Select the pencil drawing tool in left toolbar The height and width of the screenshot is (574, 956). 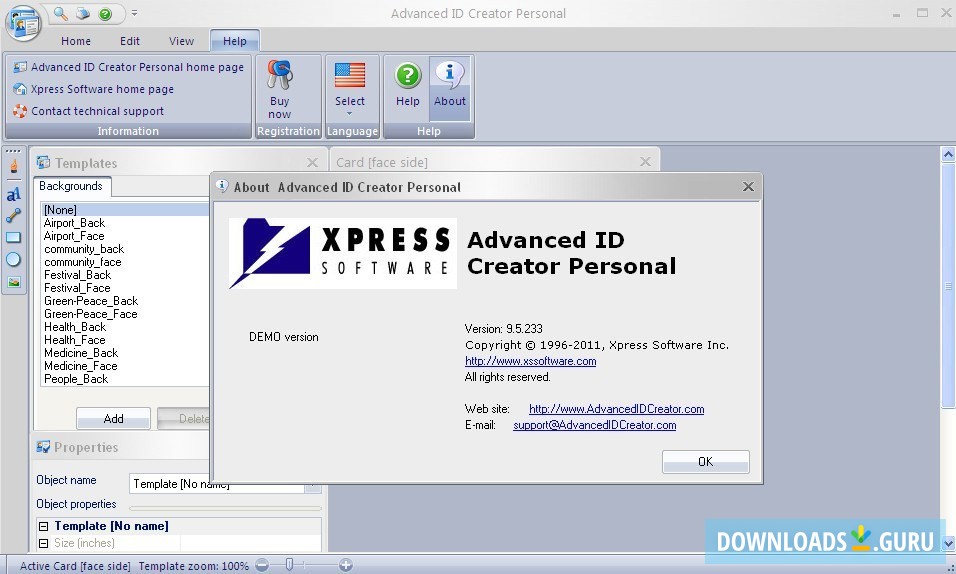pyautogui.click(x=13, y=167)
